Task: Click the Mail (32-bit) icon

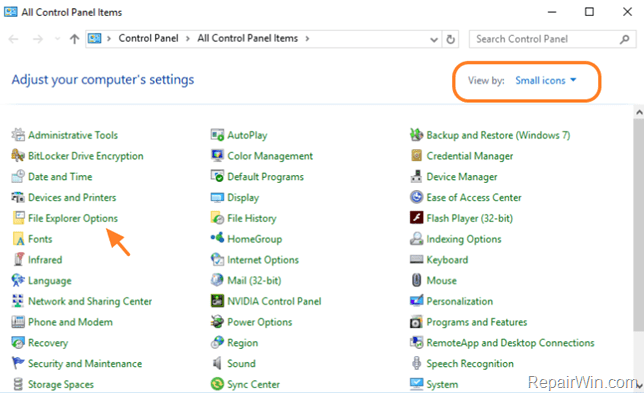Action: (217, 280)
